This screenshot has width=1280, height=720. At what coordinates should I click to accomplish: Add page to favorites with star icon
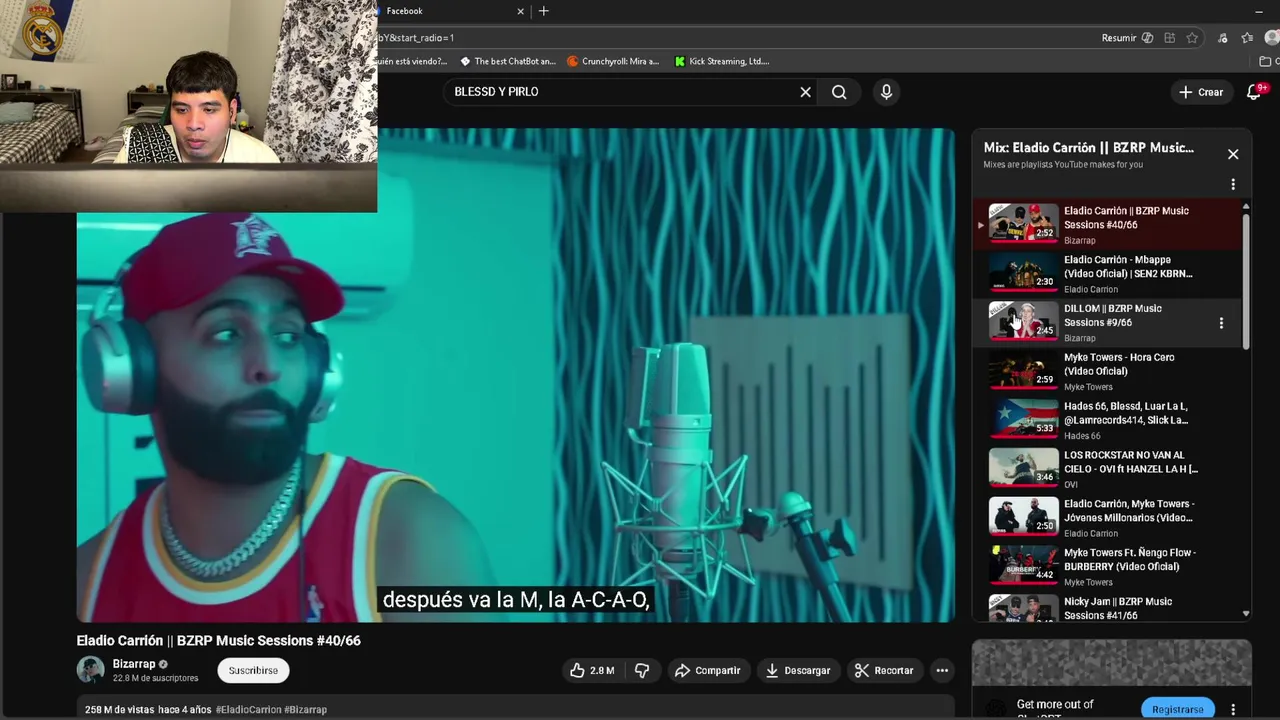[x=1192, y=38]
